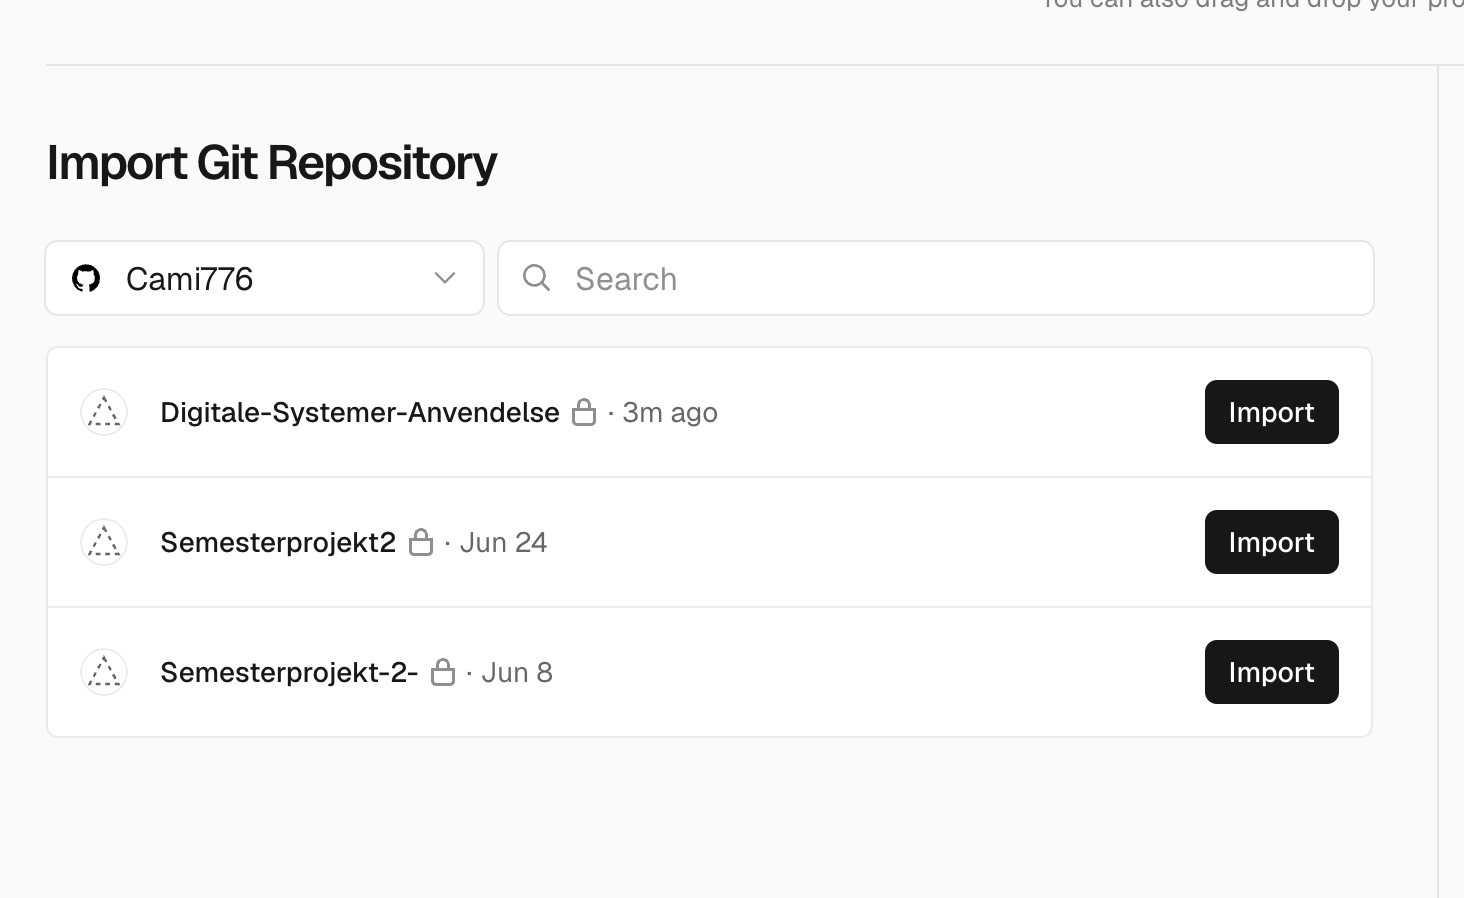Click the lock icon next to Semesterprojekt-2-
This screenshot has height=898, width=1464.
tap(443, 672)
